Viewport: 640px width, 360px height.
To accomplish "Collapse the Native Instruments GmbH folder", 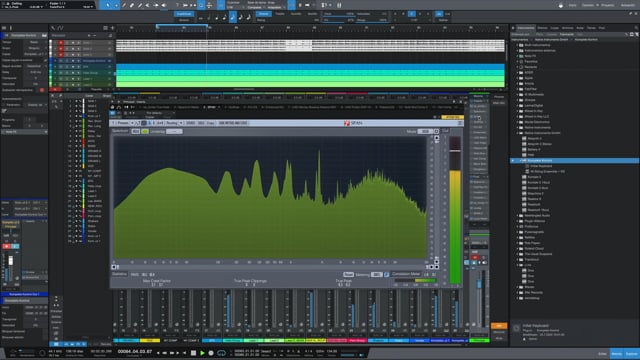I will 517,133.
